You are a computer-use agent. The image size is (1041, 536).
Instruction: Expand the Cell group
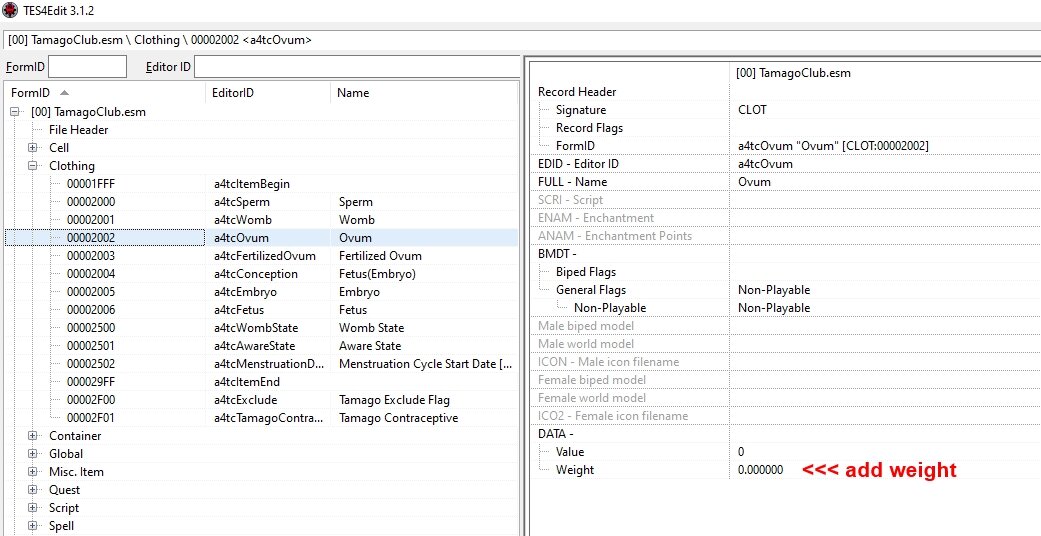tap(33, 147)
